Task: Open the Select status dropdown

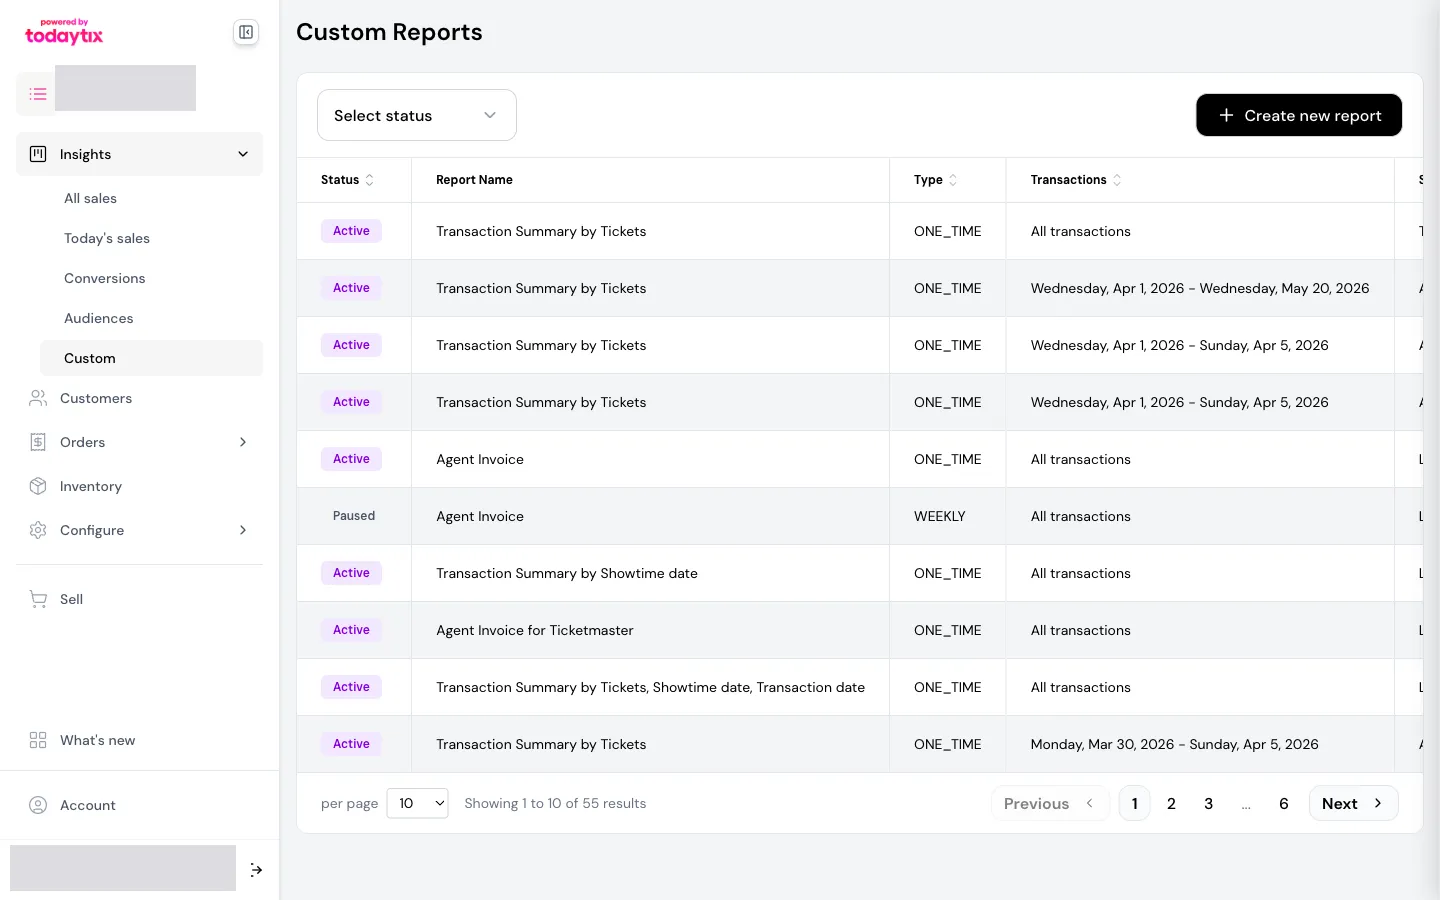Action: 417,115
